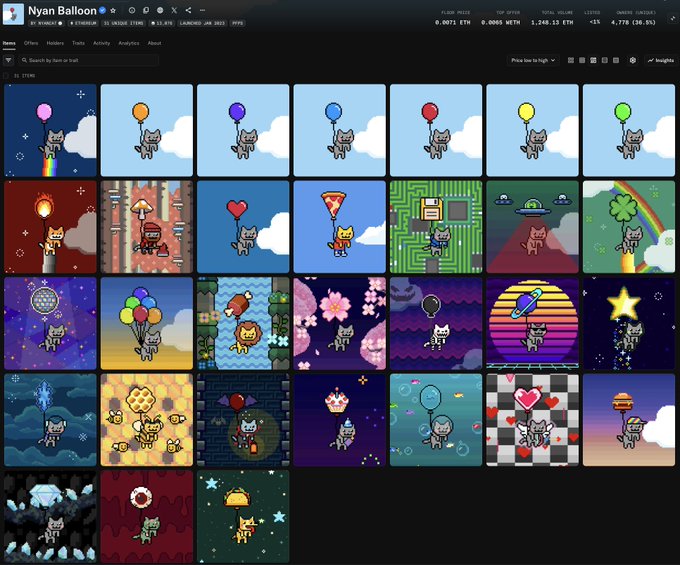Click the Nyan Balloon collection avatar
This screenshot has width=680, height=565.
(x=13, y=14)
